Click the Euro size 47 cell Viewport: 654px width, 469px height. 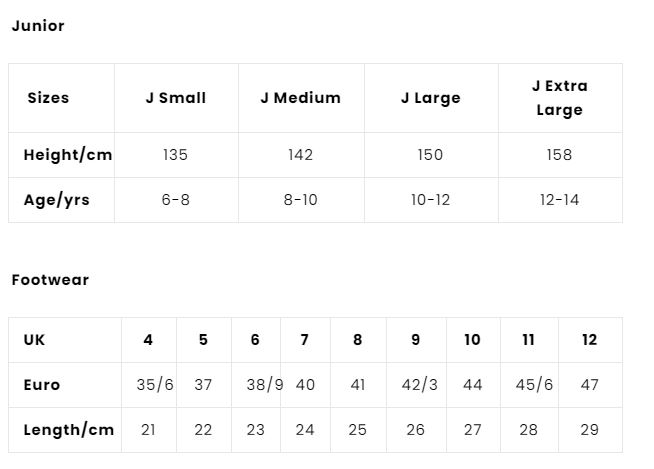[589, 385]
